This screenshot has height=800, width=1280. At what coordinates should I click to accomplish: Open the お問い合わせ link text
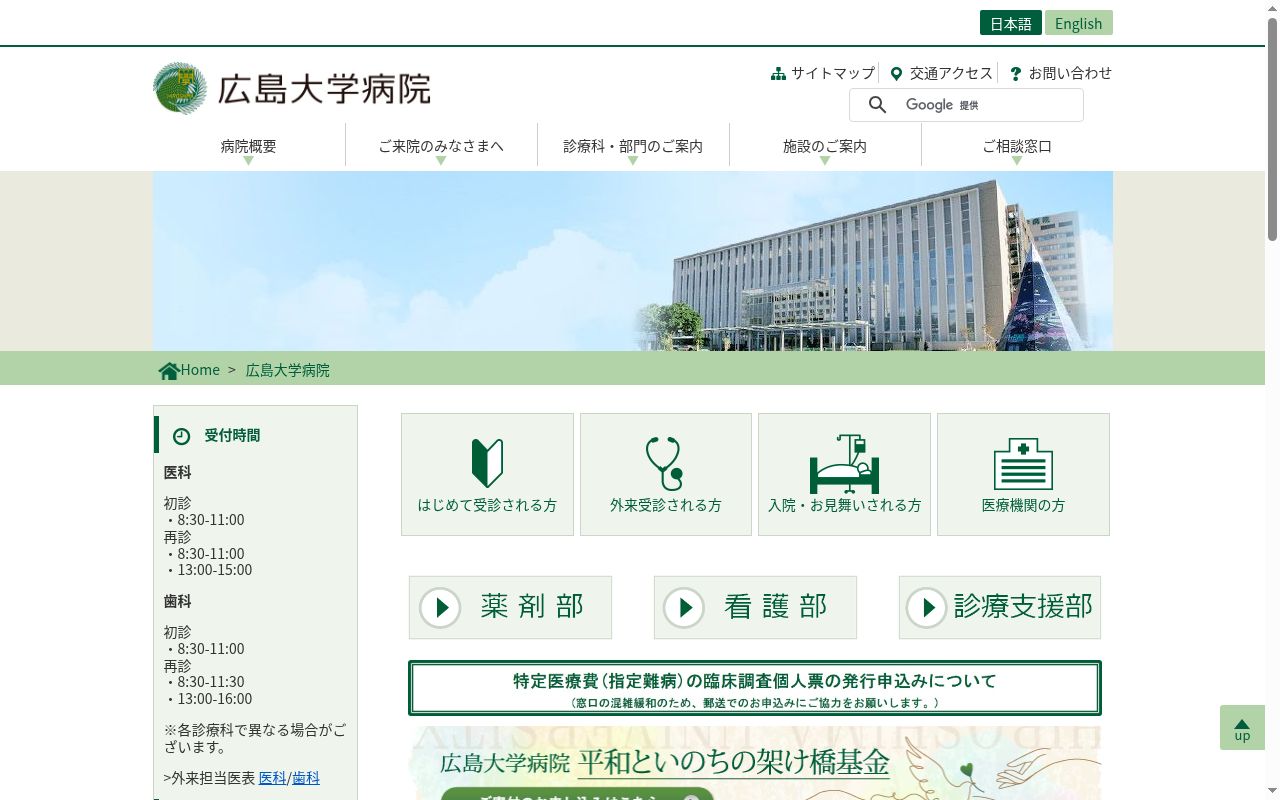coord(1070,73)
